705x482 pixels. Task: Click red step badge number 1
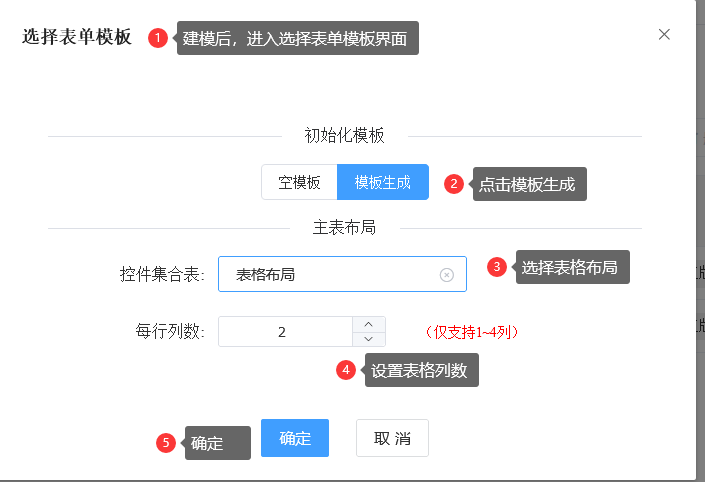(158, 38)
